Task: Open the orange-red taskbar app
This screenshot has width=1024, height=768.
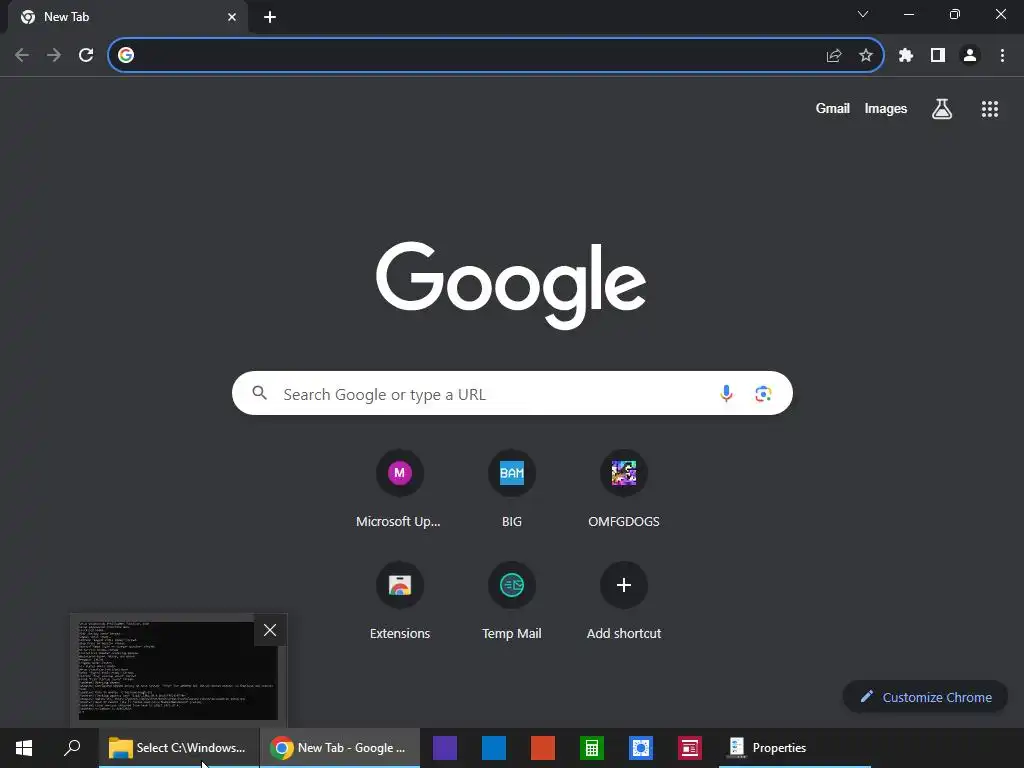Action: click(x=543, y=748)
